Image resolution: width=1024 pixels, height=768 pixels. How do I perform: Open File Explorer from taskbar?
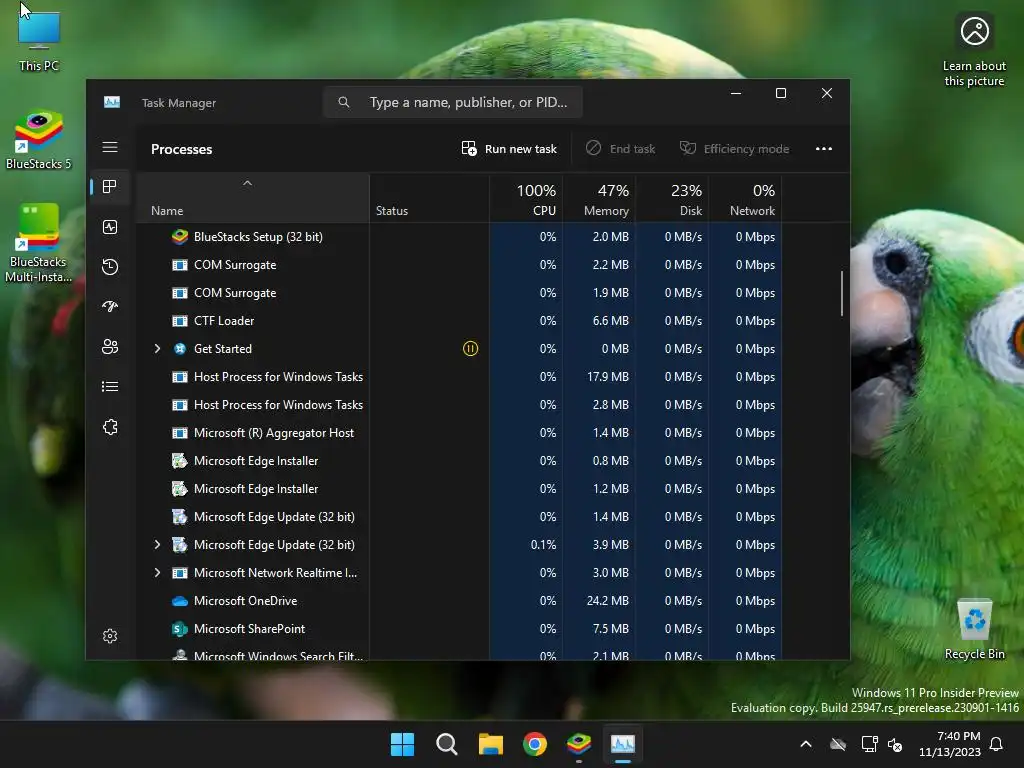tap(490, 744)
